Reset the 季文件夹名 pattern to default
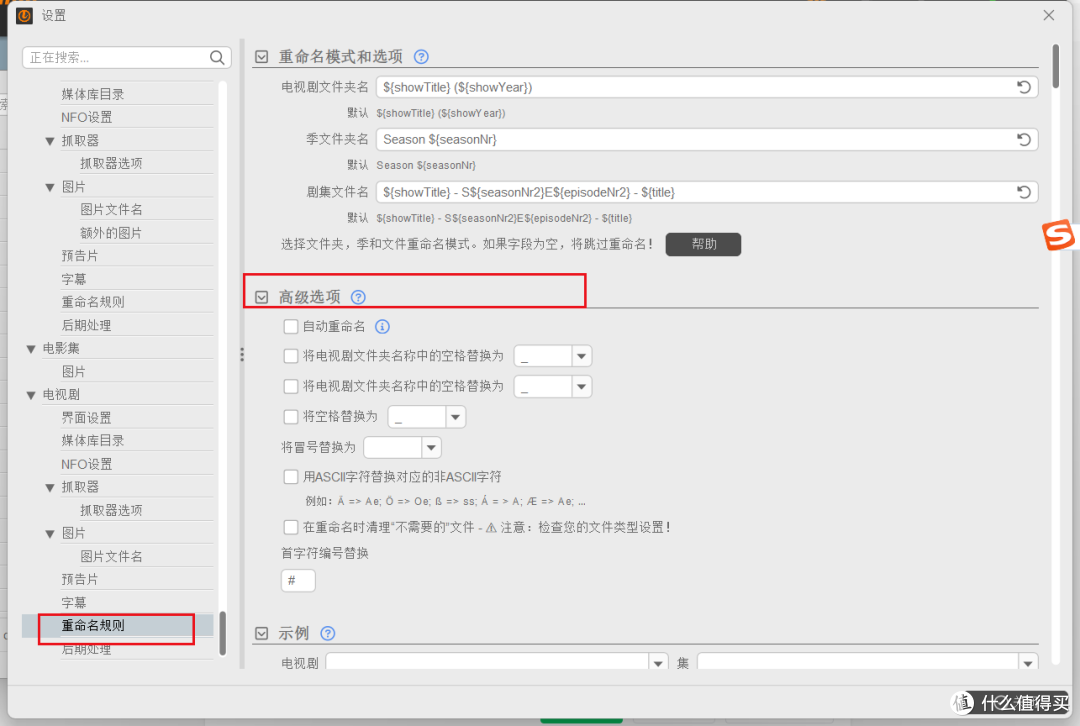 pos(1023,139)
